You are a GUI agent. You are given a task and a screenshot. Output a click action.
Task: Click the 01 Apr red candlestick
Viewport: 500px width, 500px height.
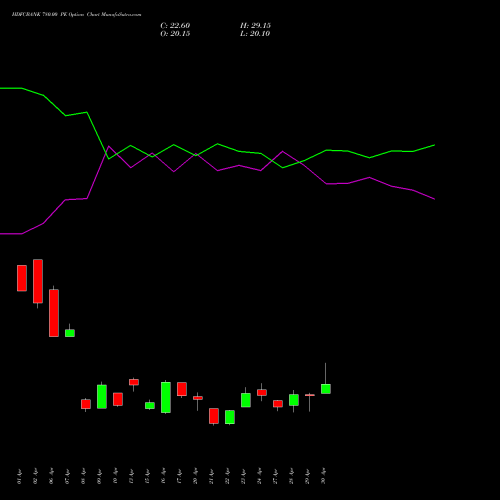click(22, 278)
